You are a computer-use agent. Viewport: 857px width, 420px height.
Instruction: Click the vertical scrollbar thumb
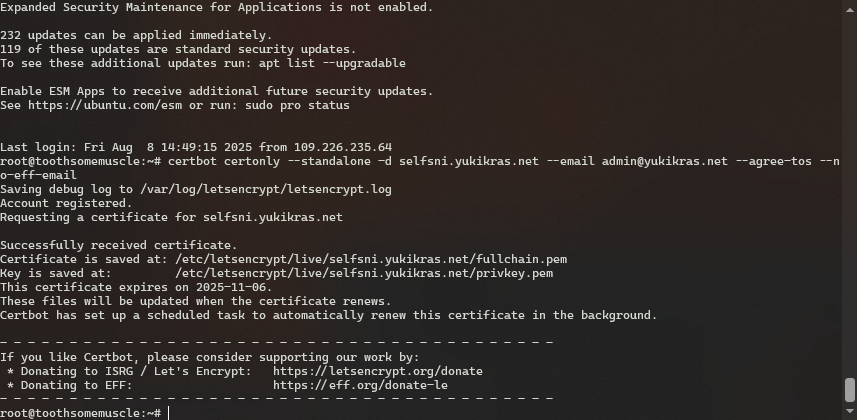tap(850, 390)
